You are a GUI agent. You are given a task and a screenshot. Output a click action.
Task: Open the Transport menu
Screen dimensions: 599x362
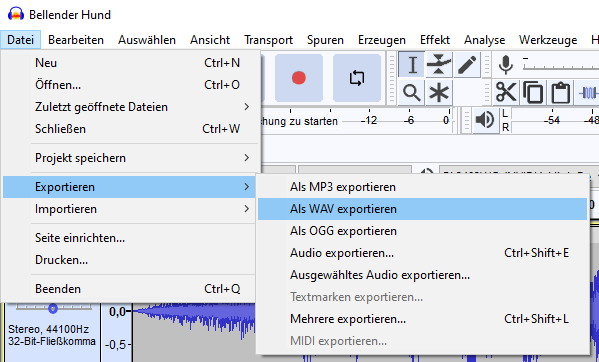[268, 40]
